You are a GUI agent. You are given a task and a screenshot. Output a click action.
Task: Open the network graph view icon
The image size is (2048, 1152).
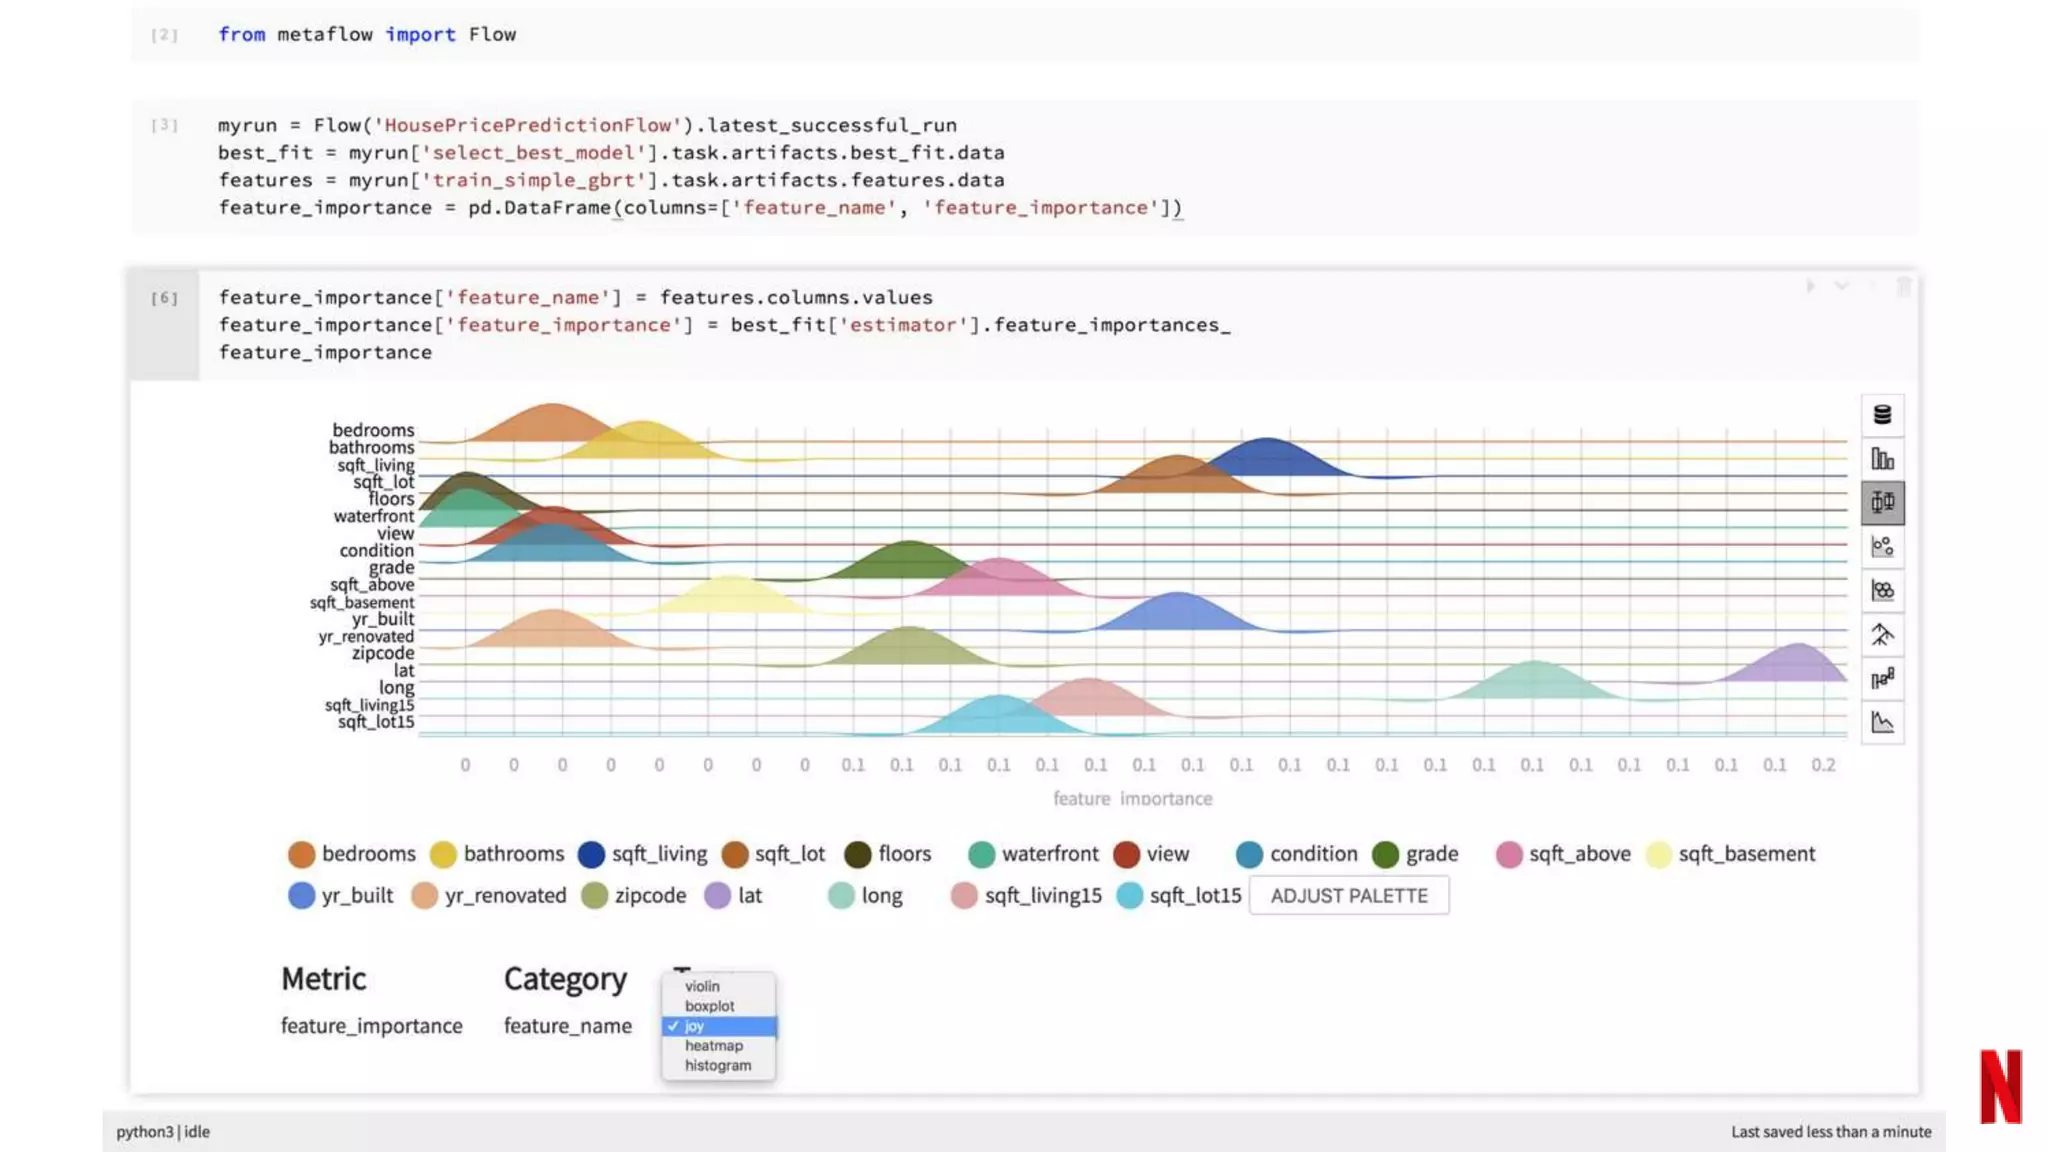tap(1882, 634)
